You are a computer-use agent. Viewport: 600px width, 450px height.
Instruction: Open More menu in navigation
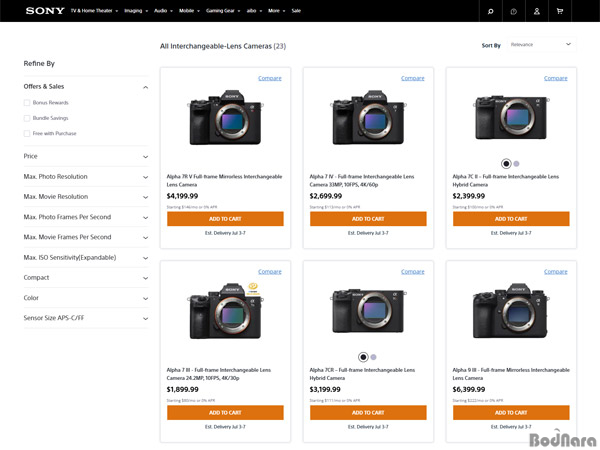coord(277,11)
